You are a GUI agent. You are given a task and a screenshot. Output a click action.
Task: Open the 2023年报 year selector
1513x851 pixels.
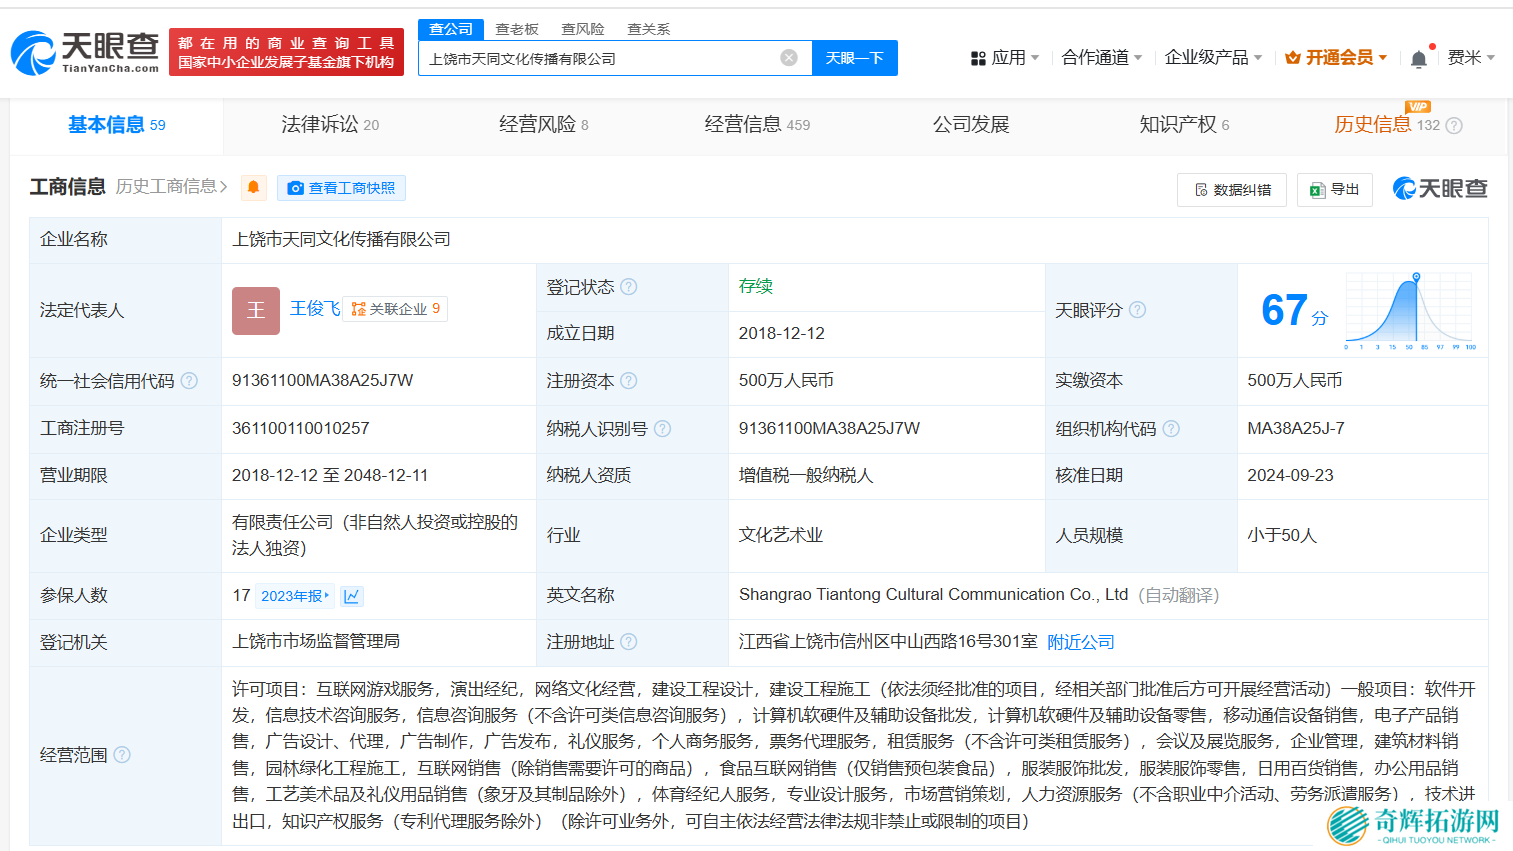295,596
